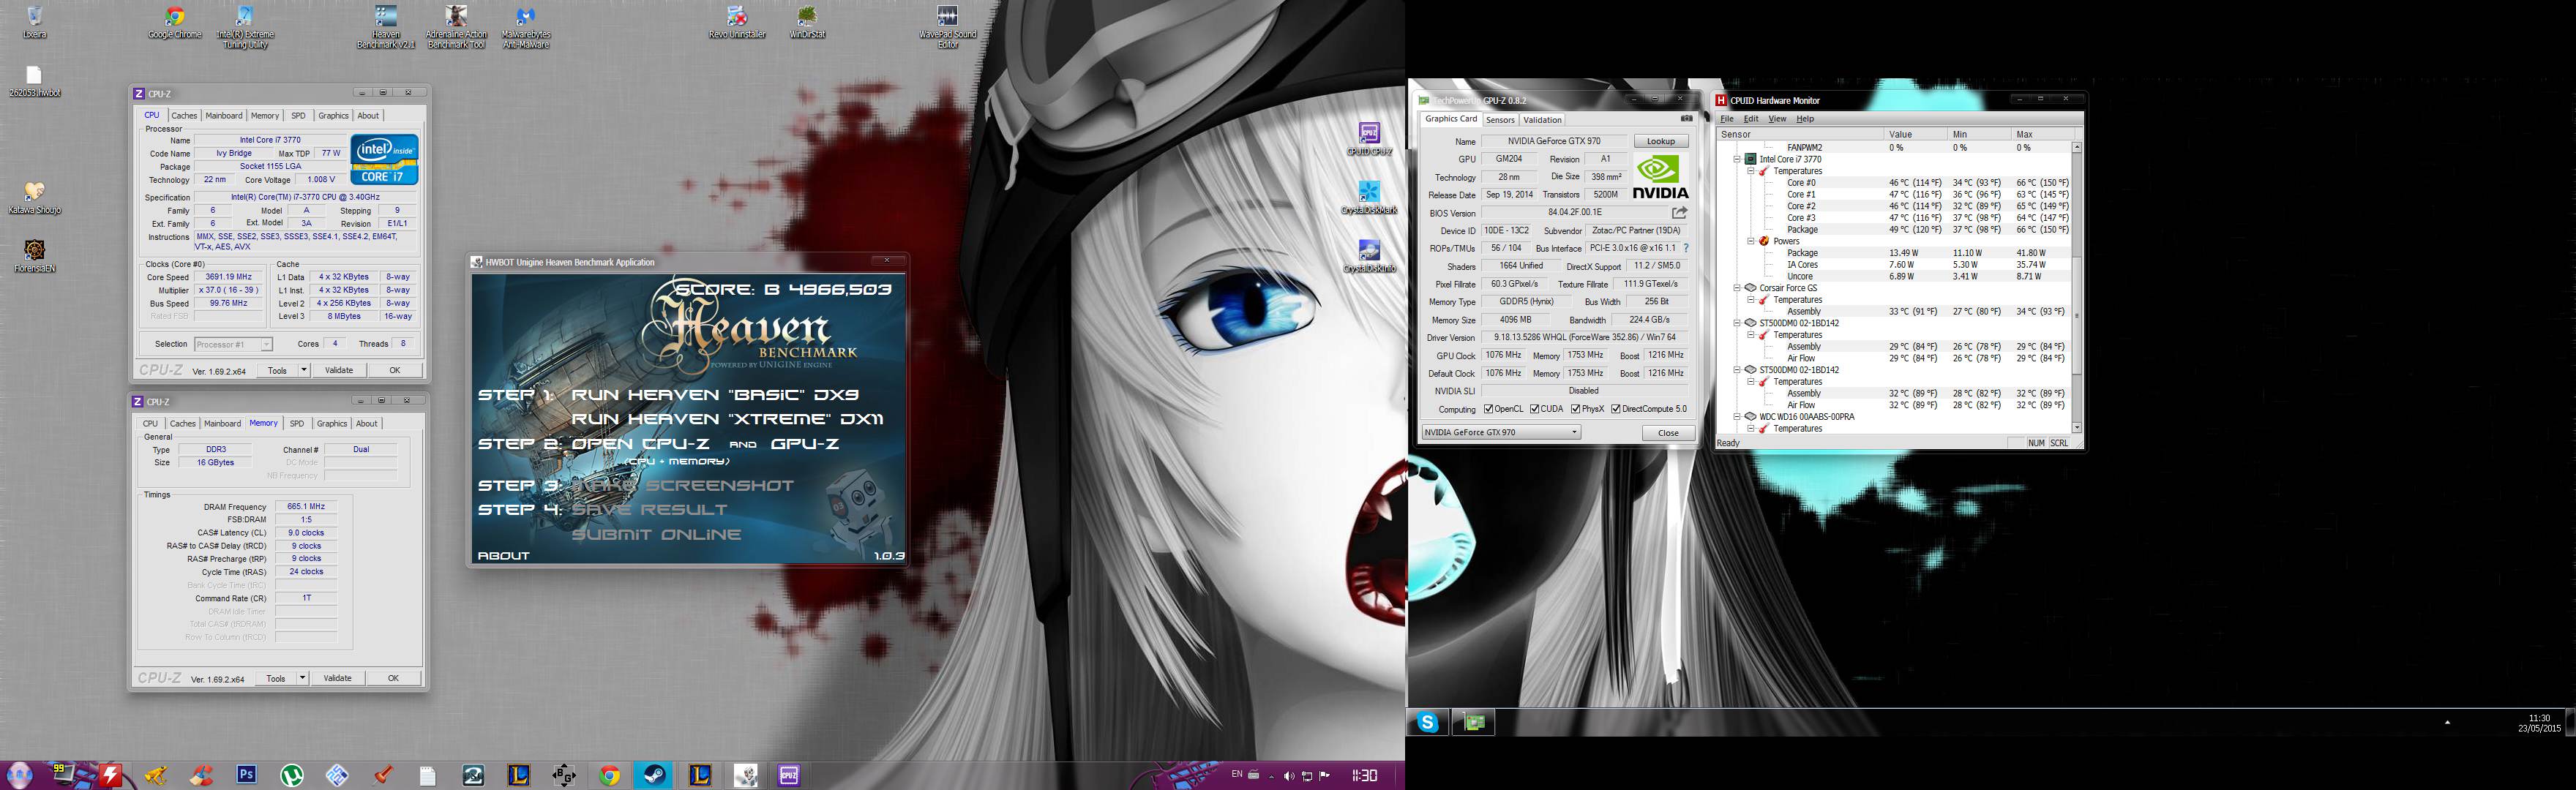The height and width of the screenshot is (790, 2576).
Task: Collapse Temperatures under Intel Core i7 3770
Action: click(1751, 171)
